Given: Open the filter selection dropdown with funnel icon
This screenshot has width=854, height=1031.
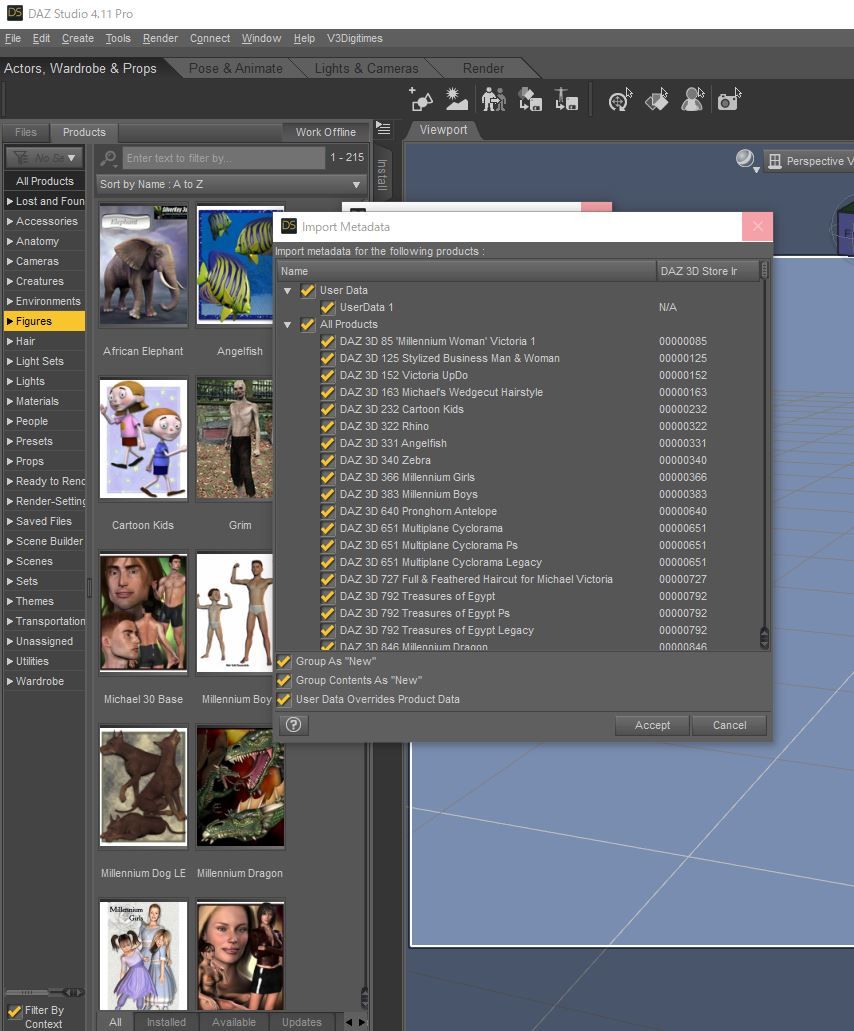Looking at the screenshot, I should [x=44, y=158].
